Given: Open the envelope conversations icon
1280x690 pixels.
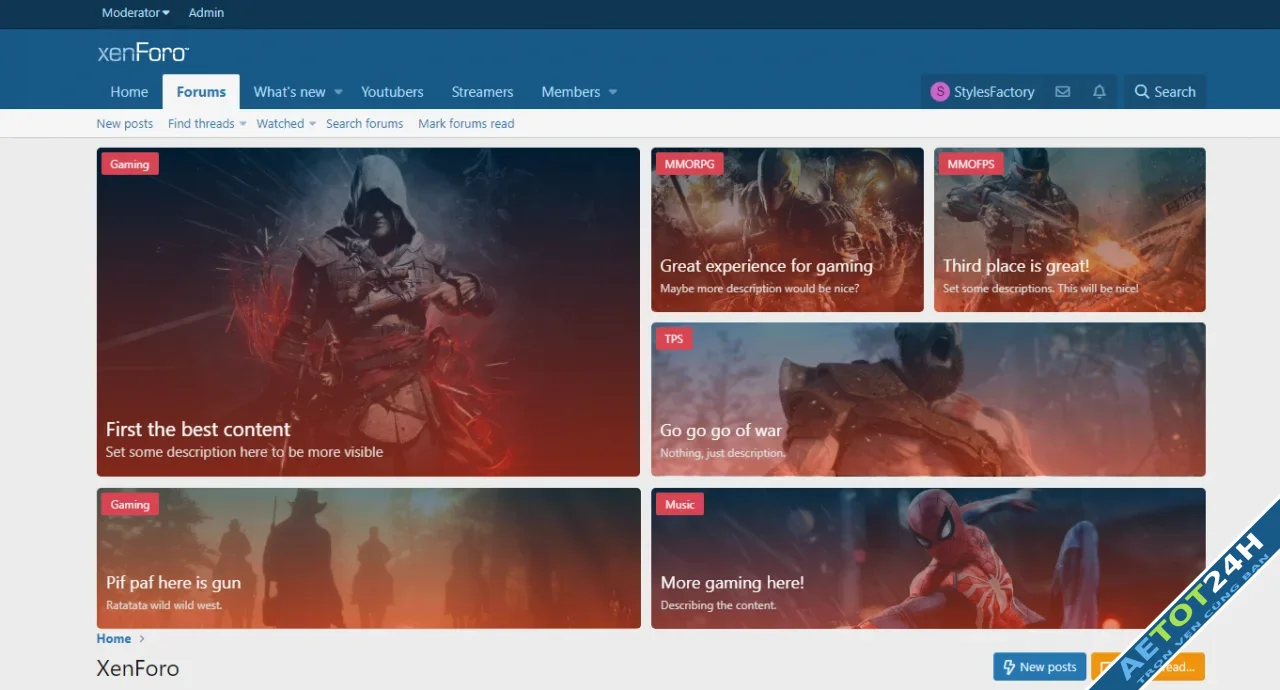Looking at the screenshot, I should 1062,91.
